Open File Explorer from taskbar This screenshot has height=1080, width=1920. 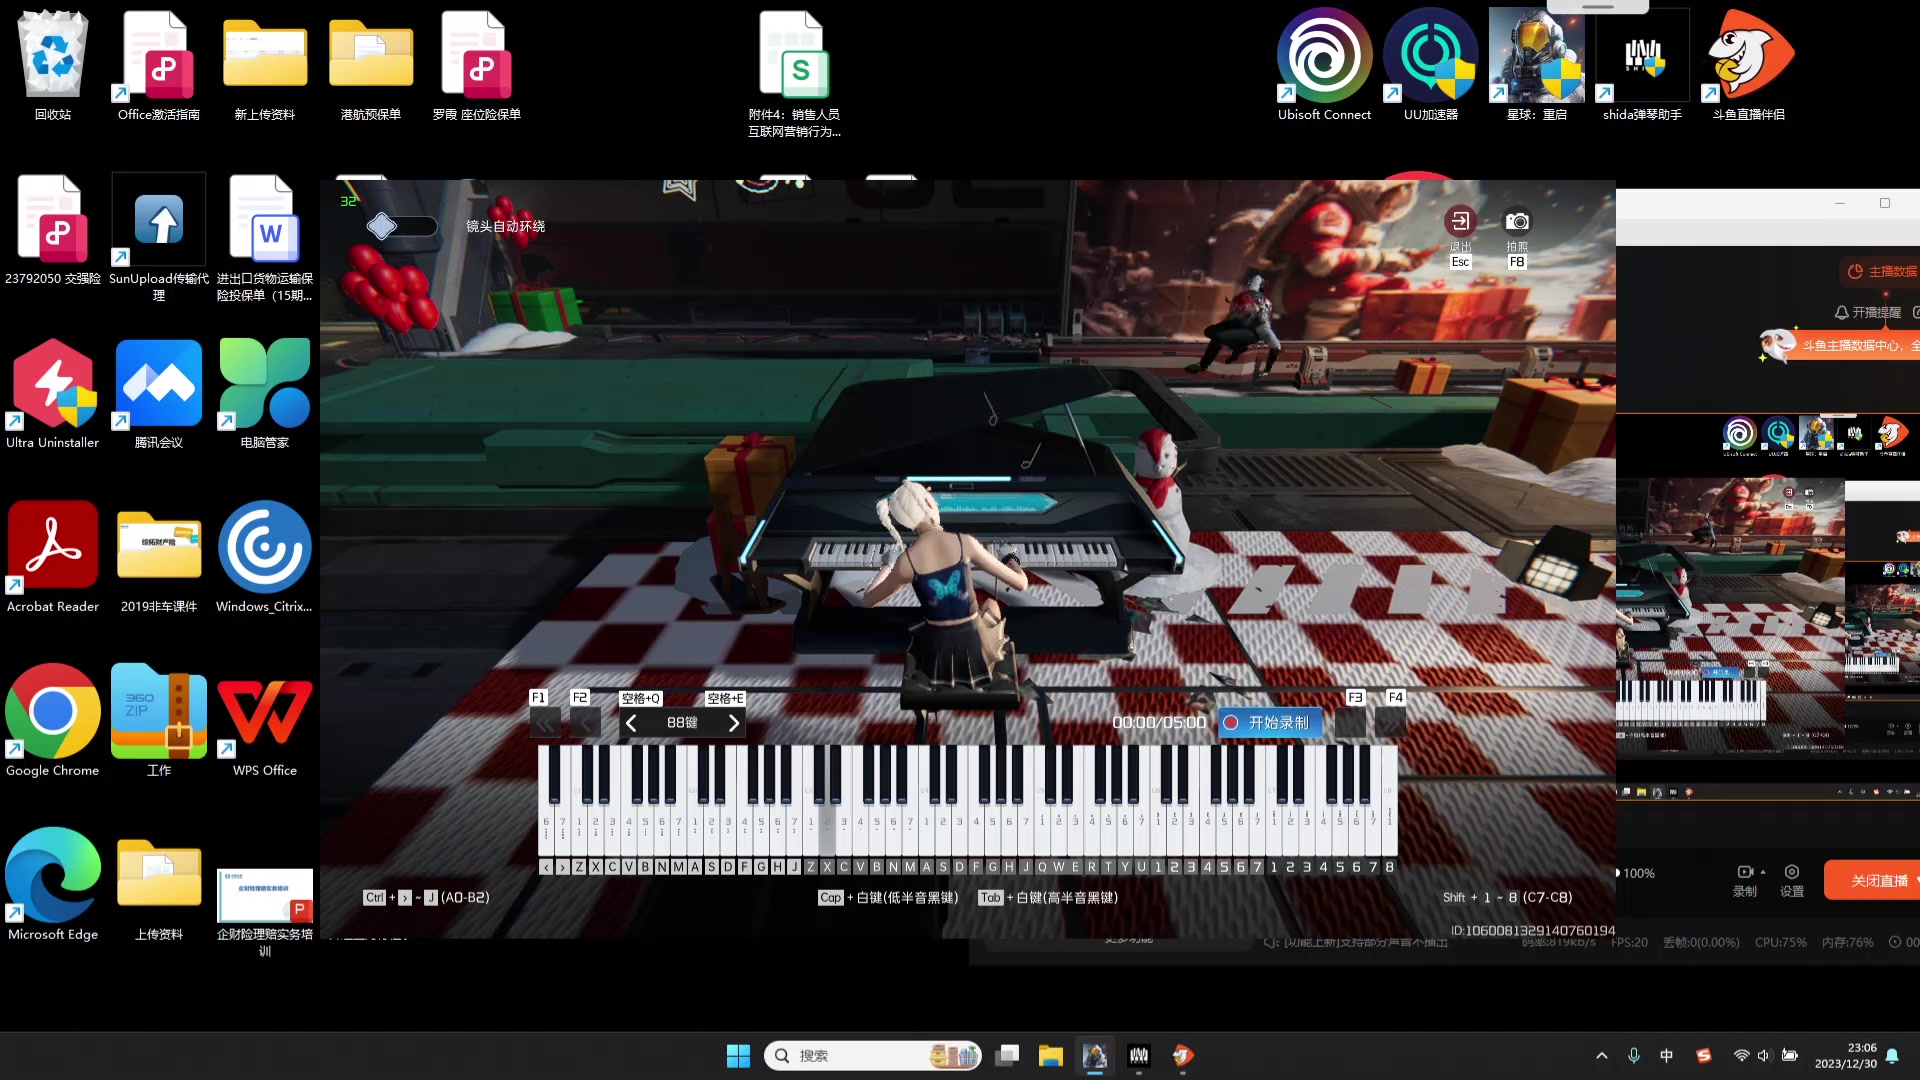pyautogui.click(x=1050, y=1056)
